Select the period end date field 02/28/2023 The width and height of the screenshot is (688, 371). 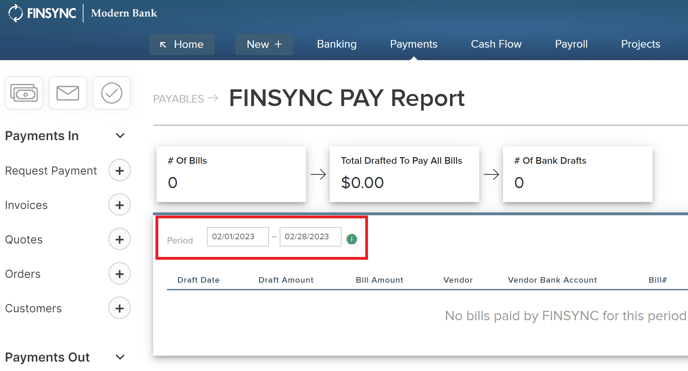tap(310, 237)
